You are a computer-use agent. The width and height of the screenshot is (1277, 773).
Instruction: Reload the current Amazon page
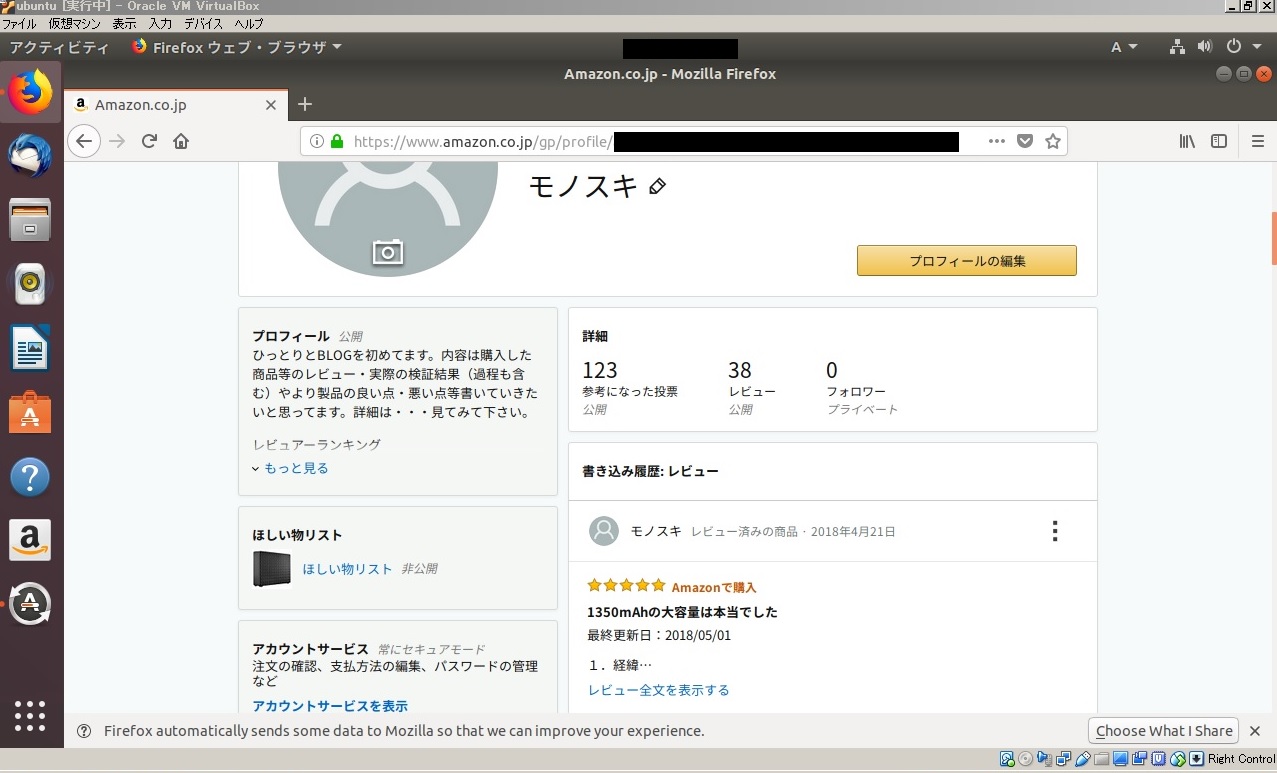(x=149, y=141)
